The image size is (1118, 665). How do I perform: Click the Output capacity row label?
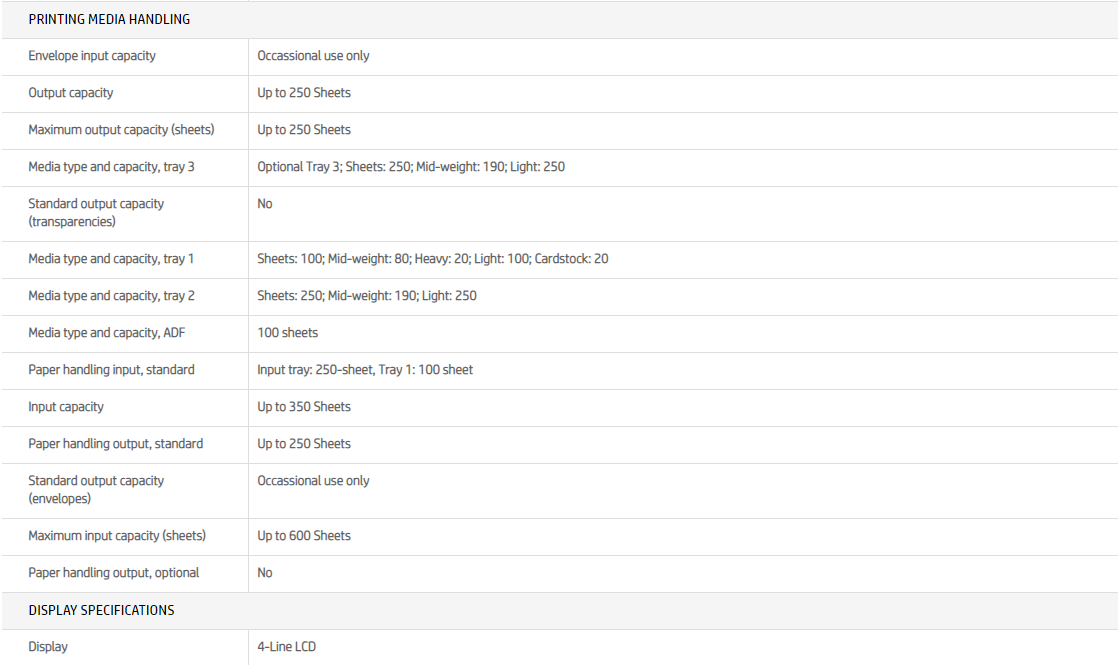71,93
